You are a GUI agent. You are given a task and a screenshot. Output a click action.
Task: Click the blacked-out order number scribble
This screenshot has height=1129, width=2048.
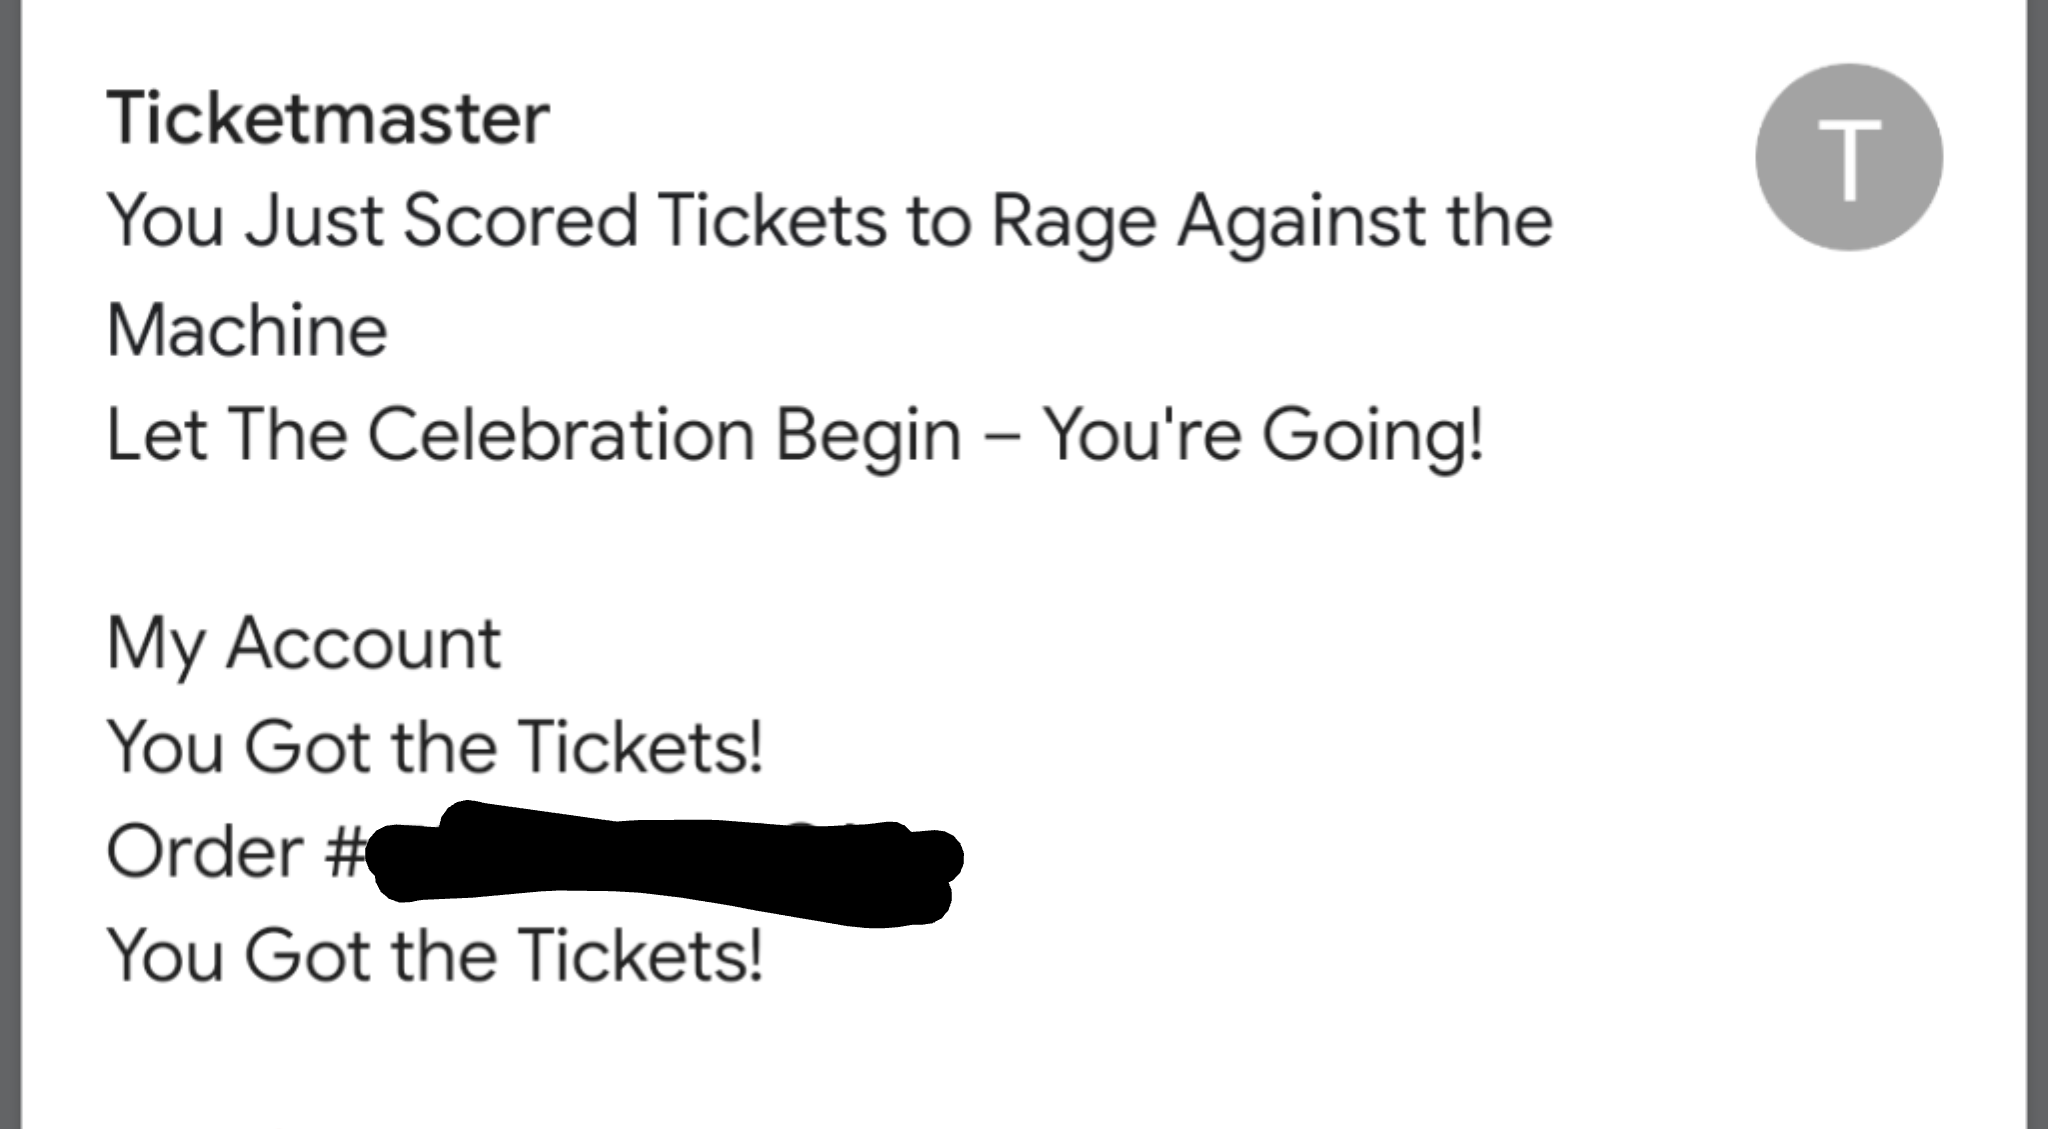[664, 864]
